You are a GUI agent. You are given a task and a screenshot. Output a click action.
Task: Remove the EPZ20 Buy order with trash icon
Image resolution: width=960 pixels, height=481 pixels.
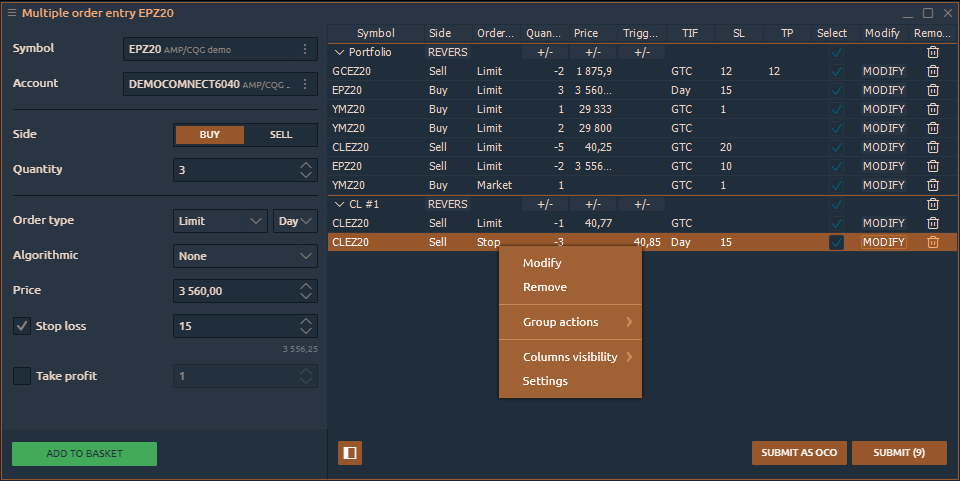[x=932, y=90]
